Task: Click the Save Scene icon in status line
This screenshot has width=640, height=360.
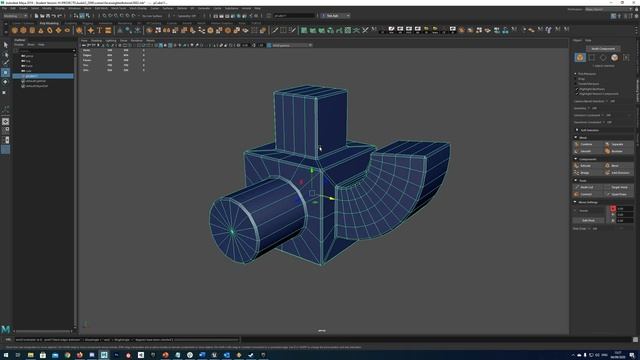Action: point(48,16)
